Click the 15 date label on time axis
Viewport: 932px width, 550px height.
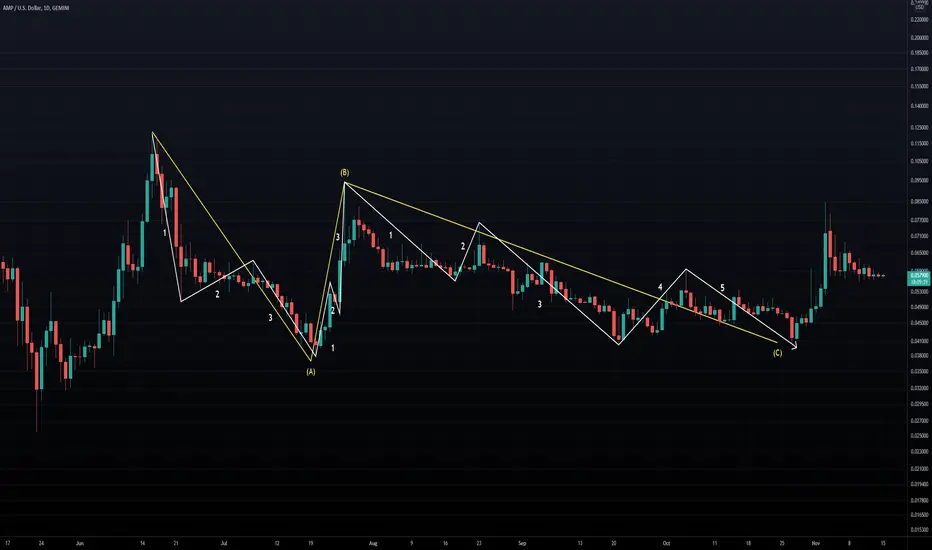883,543
